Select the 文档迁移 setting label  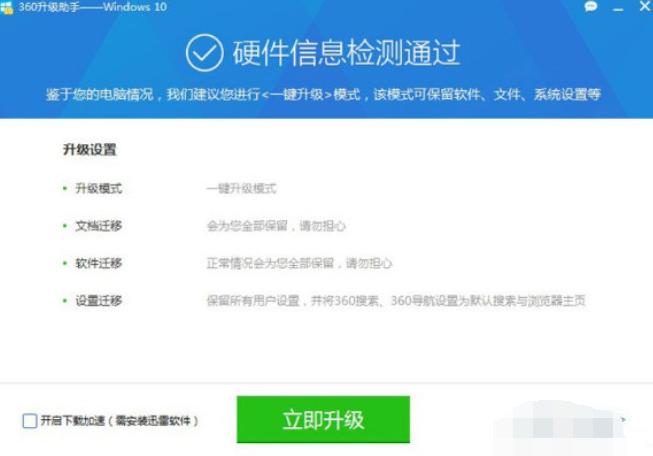coord(98,226)
